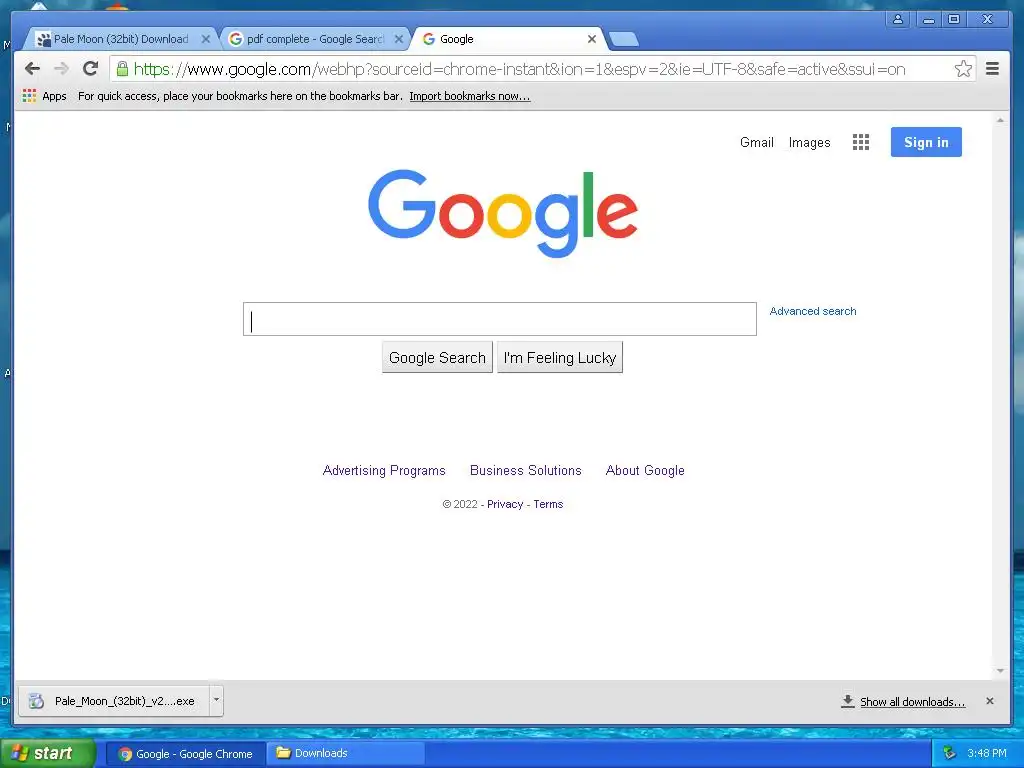Image resolution: width=1024 pixels, height=768 pixels.
Task: Open the Advertising Programs link
Action: [384, 470]
